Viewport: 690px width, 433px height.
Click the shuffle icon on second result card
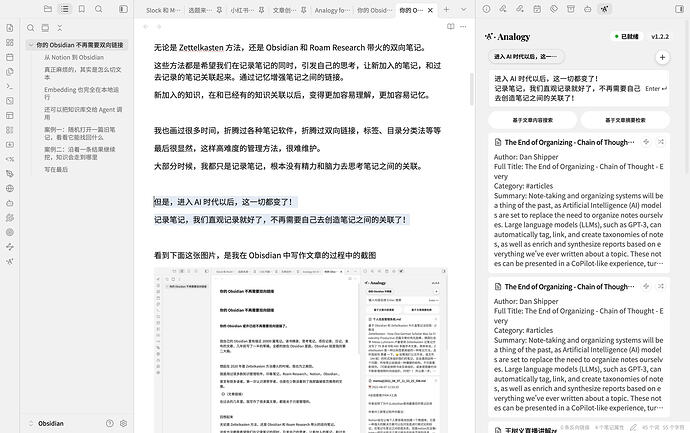tap(661, 286)
